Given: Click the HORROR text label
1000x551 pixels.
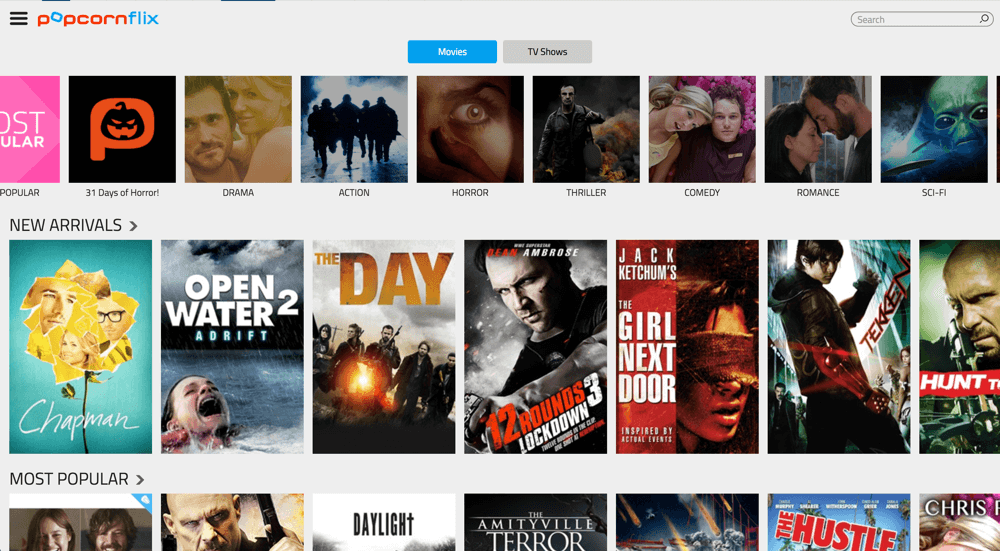Looking at the screenshot, I should [x=470, y=193].
